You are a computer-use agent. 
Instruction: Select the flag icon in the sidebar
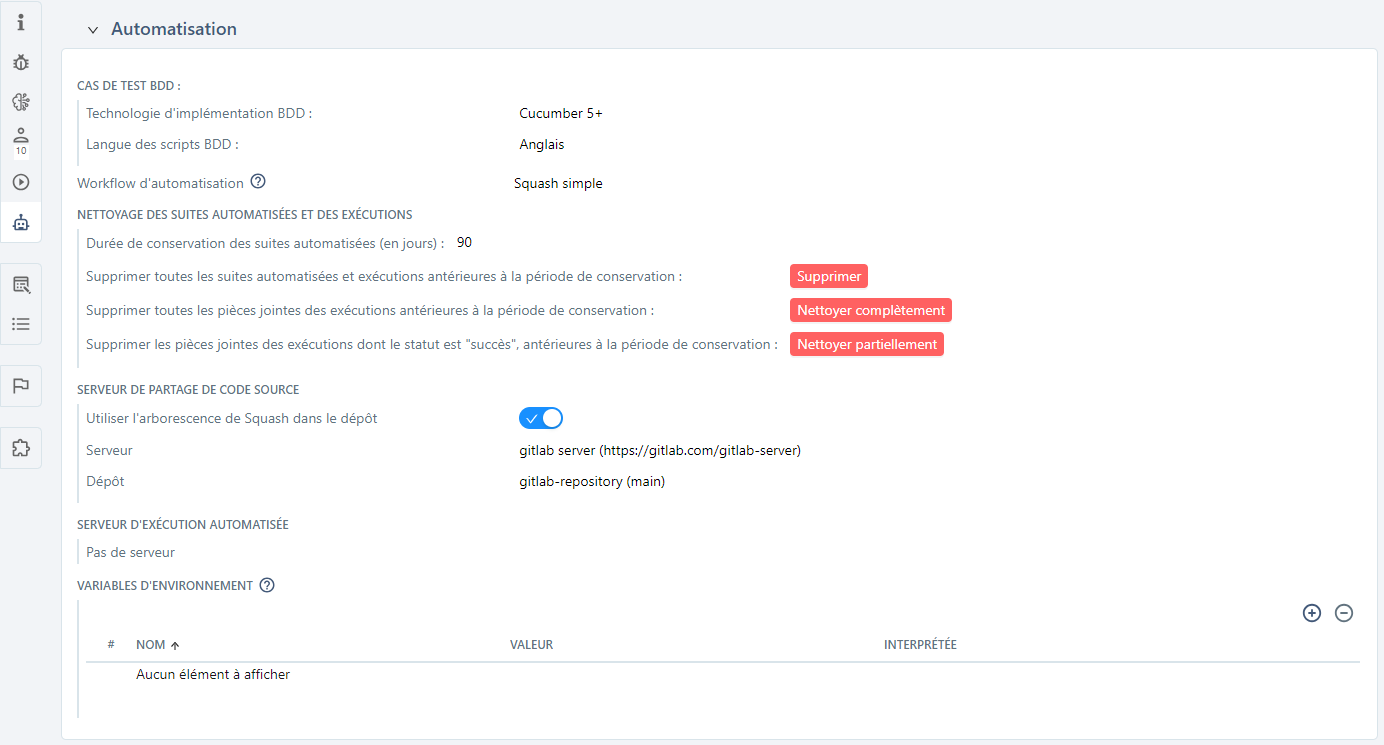[20, 385]
